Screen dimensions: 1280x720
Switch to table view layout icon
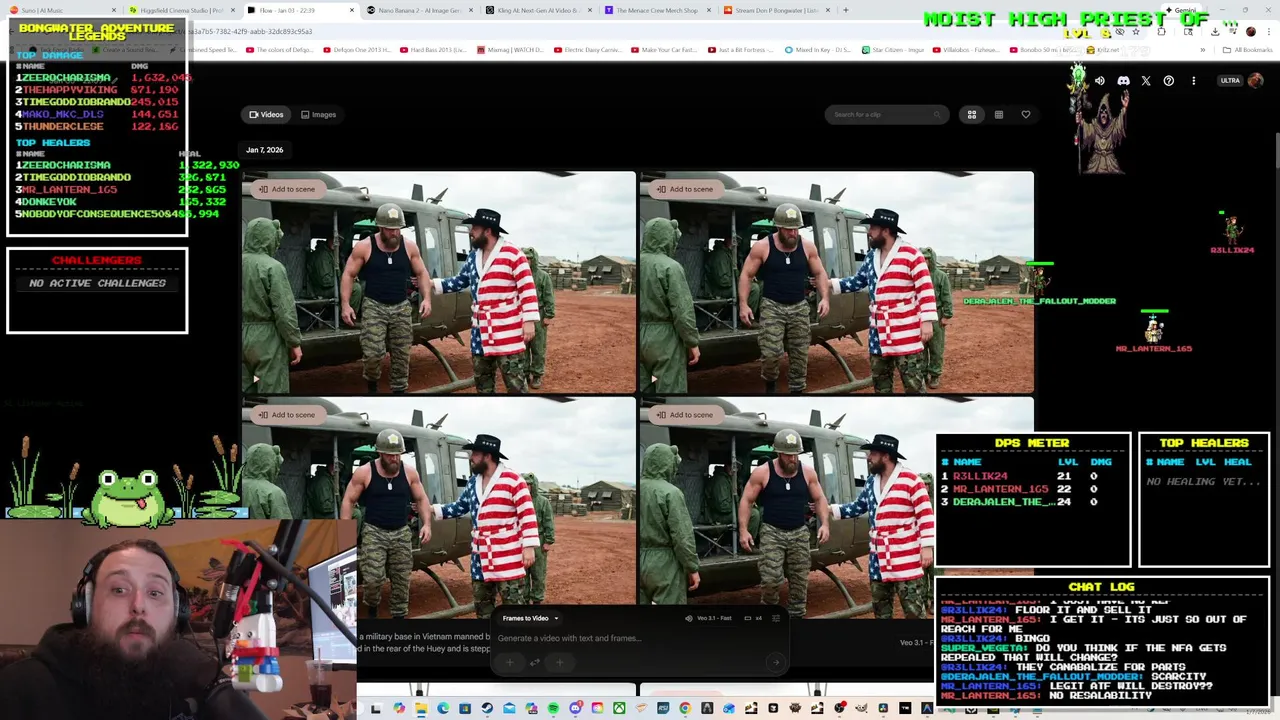coord(998,115)
